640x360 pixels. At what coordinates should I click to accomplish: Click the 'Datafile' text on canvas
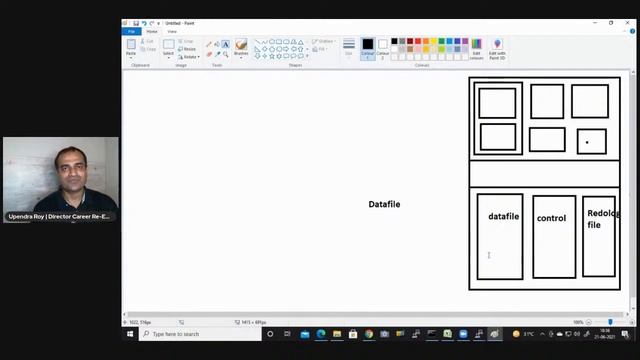coord(384,204)
